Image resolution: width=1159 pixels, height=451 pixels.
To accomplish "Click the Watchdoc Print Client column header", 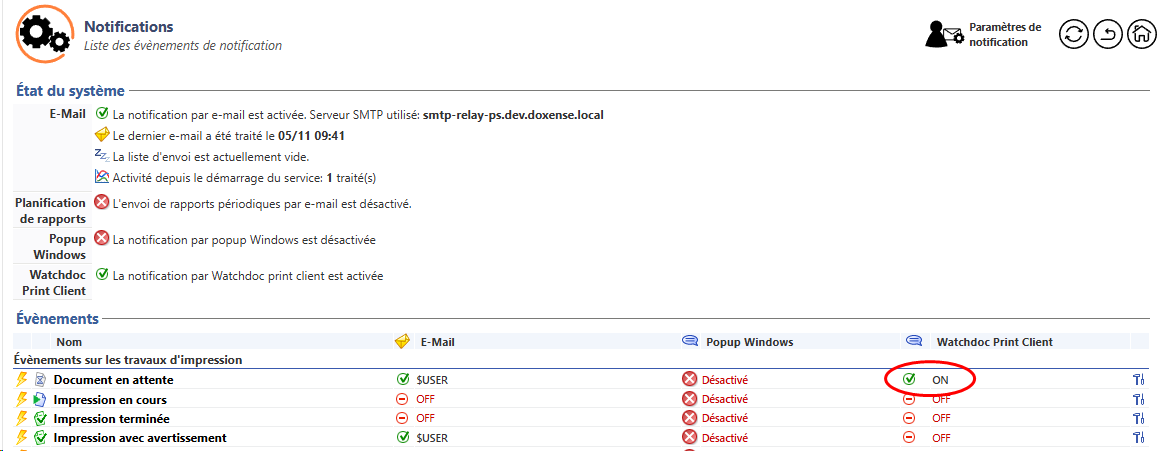I will point(994,342).
